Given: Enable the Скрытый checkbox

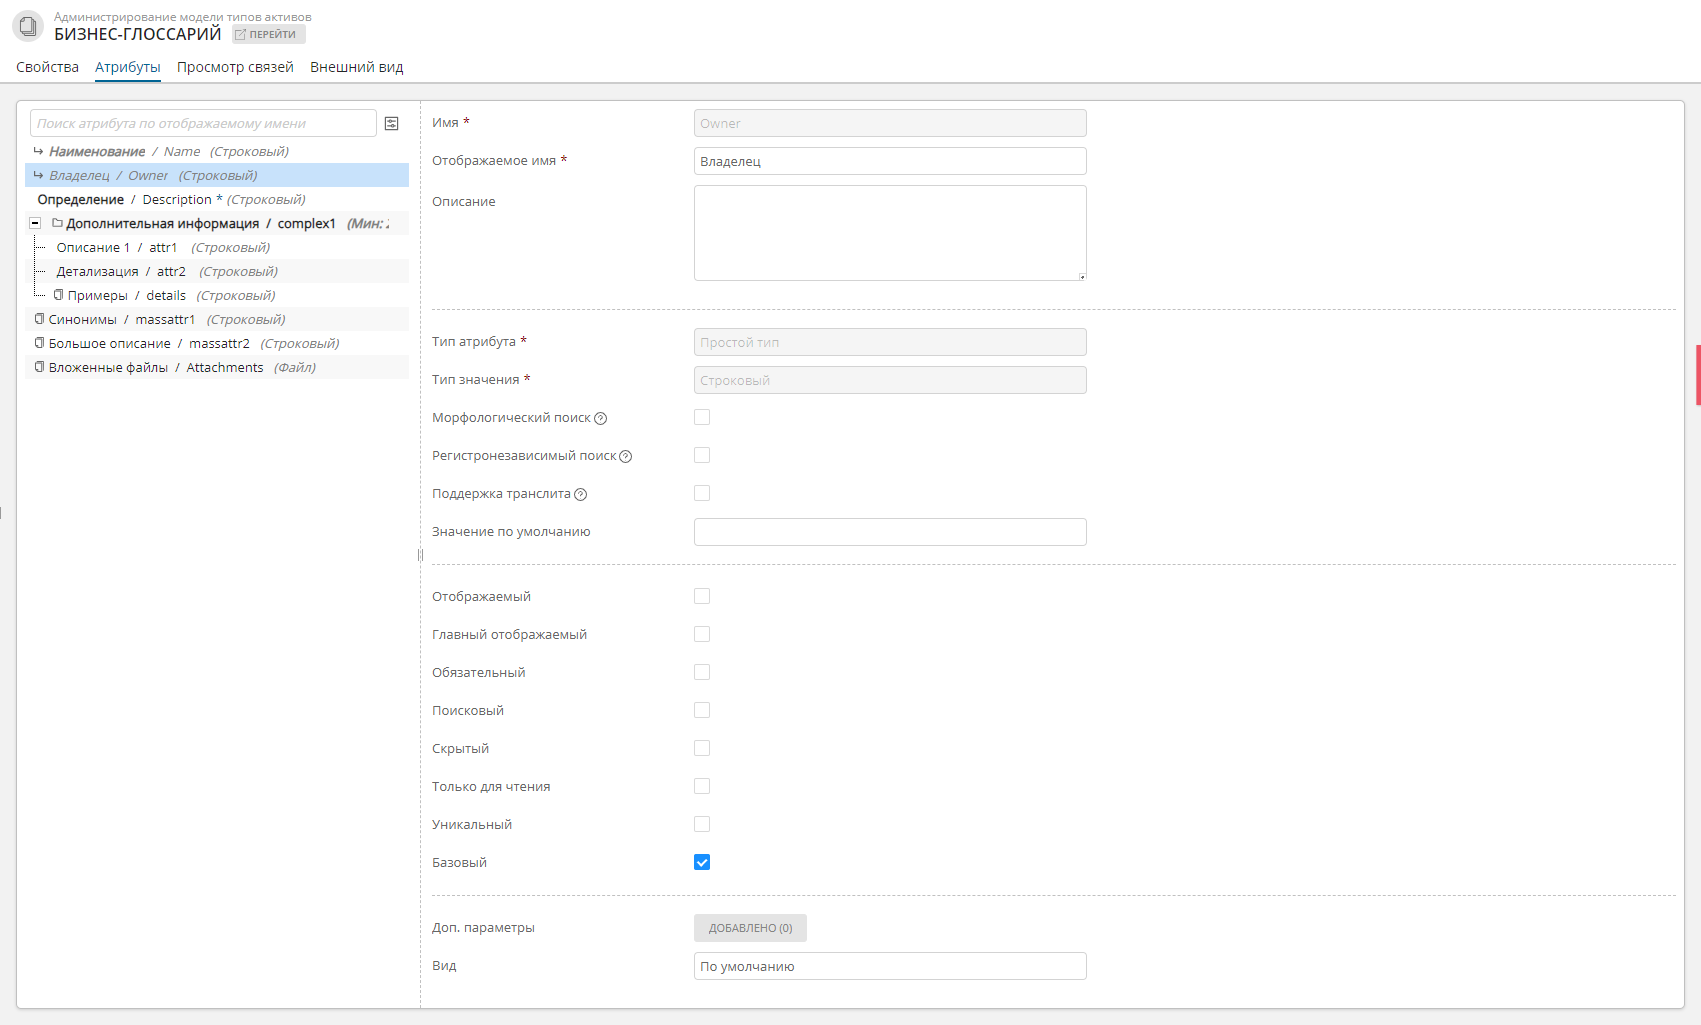Looking at the screenshot, I should click(702, 748).
